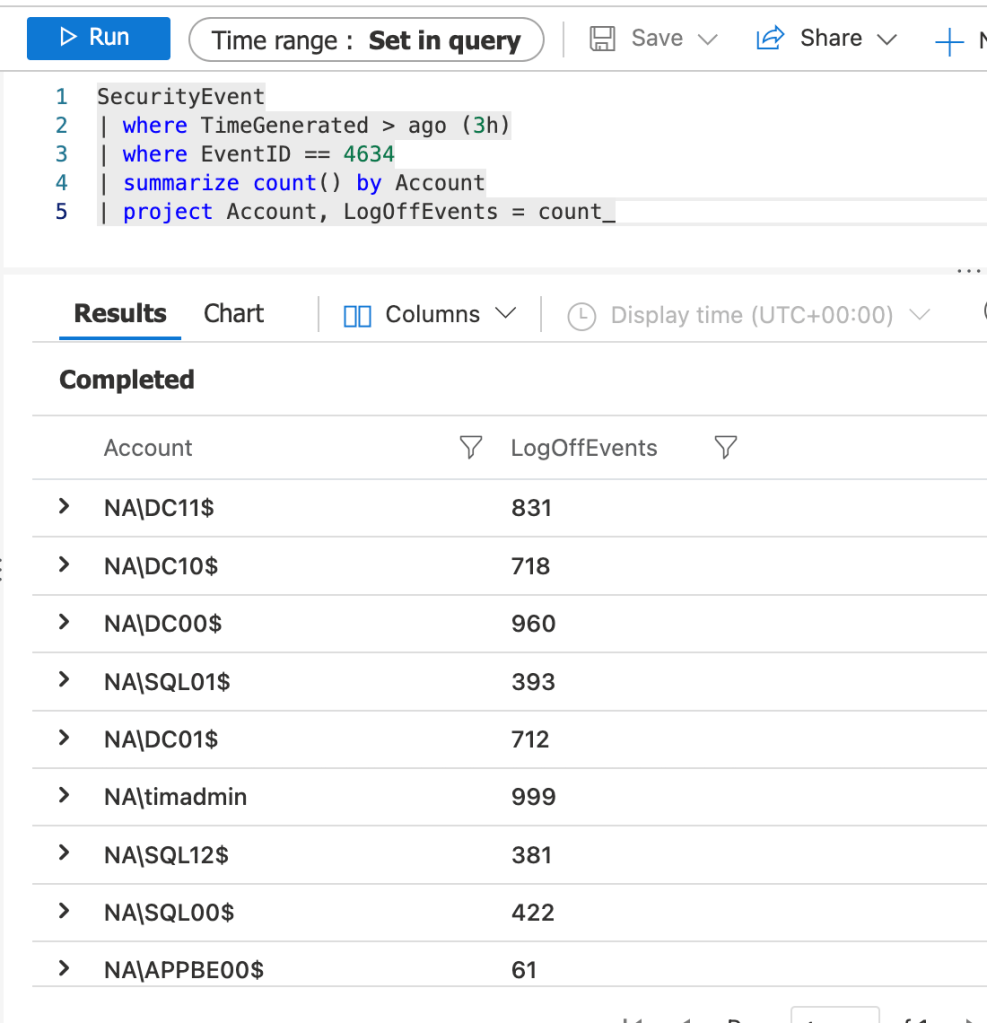Expand the NA\SQL01$ row
The width and height of the screenshot is (987, 1023).
(65, 680)
